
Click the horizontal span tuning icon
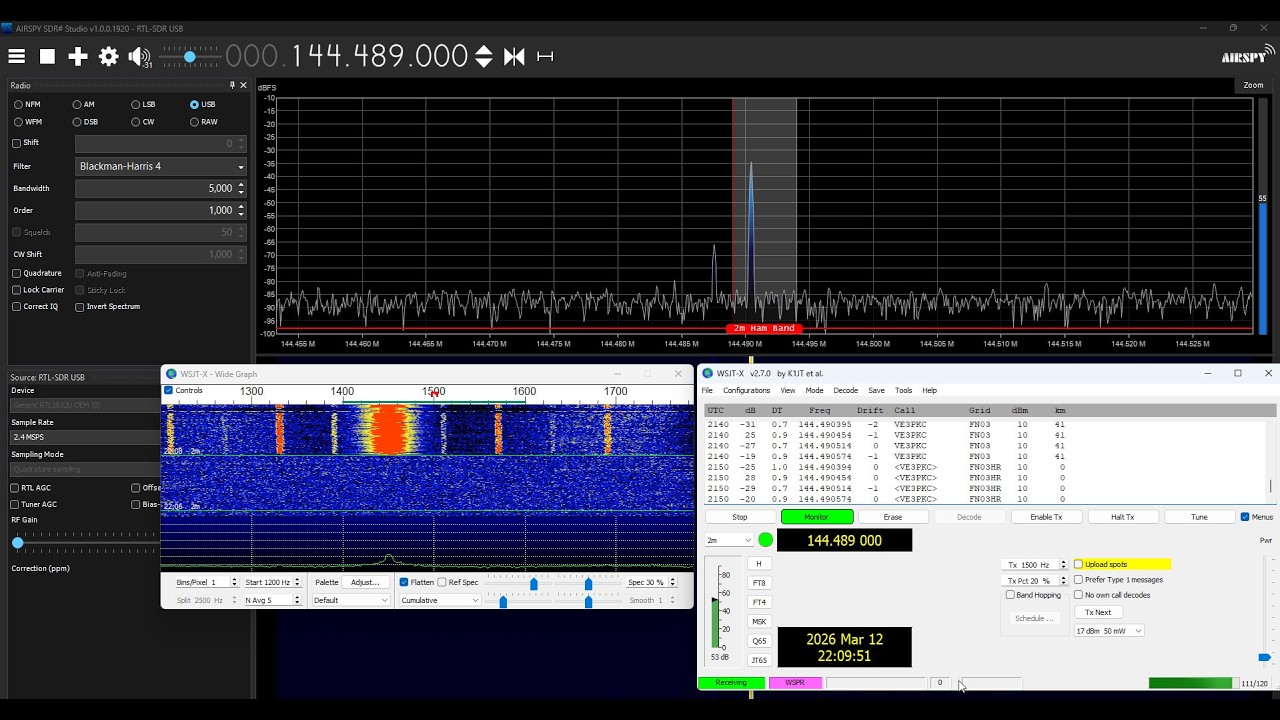545,57
